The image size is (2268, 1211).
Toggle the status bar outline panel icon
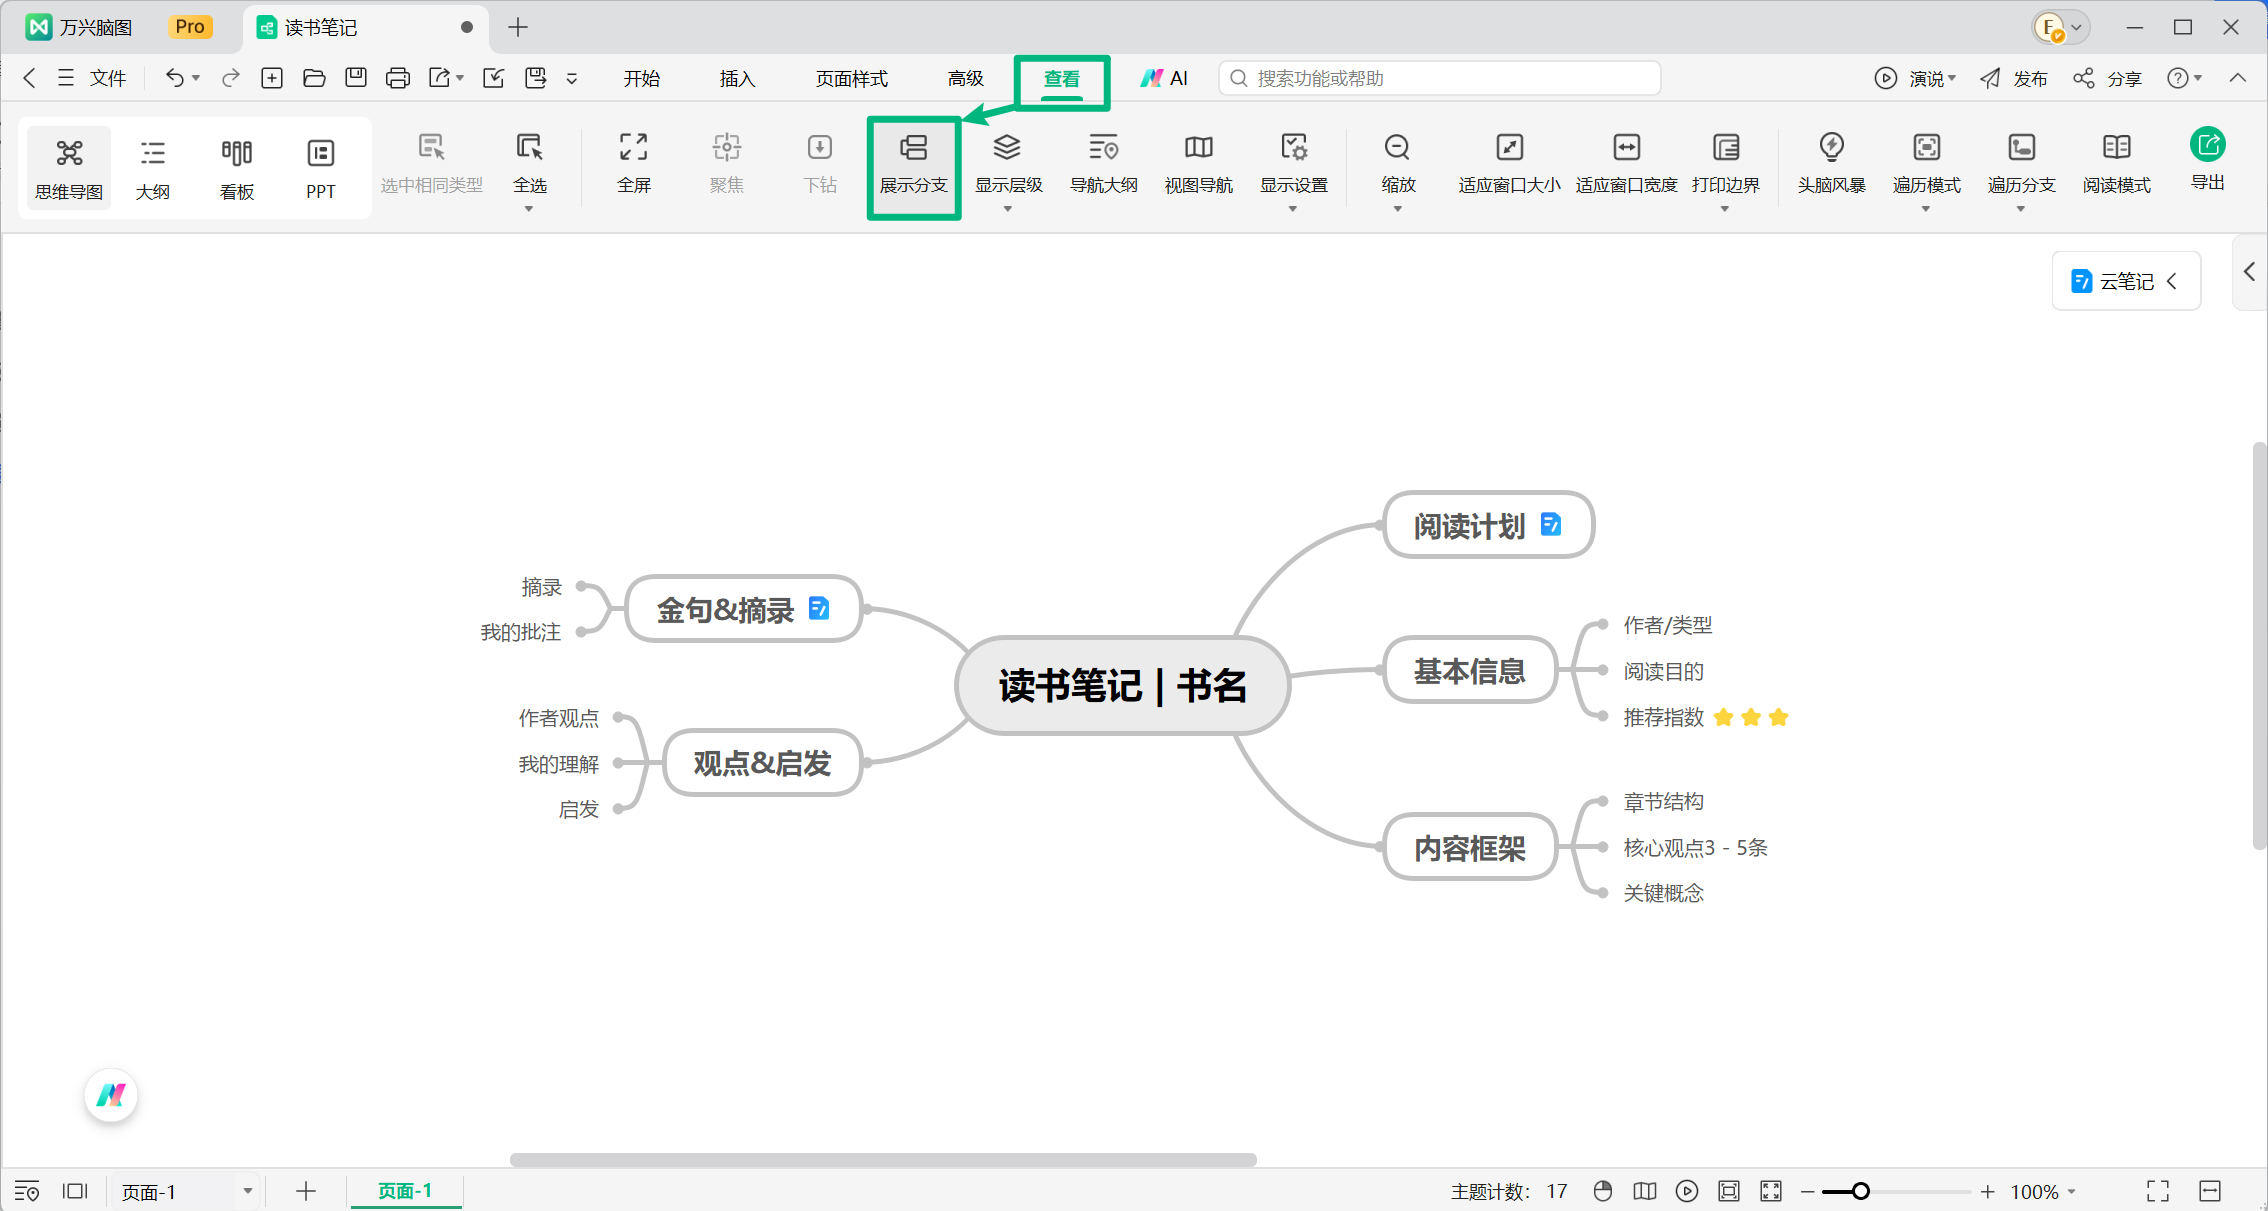point(27,1191)
